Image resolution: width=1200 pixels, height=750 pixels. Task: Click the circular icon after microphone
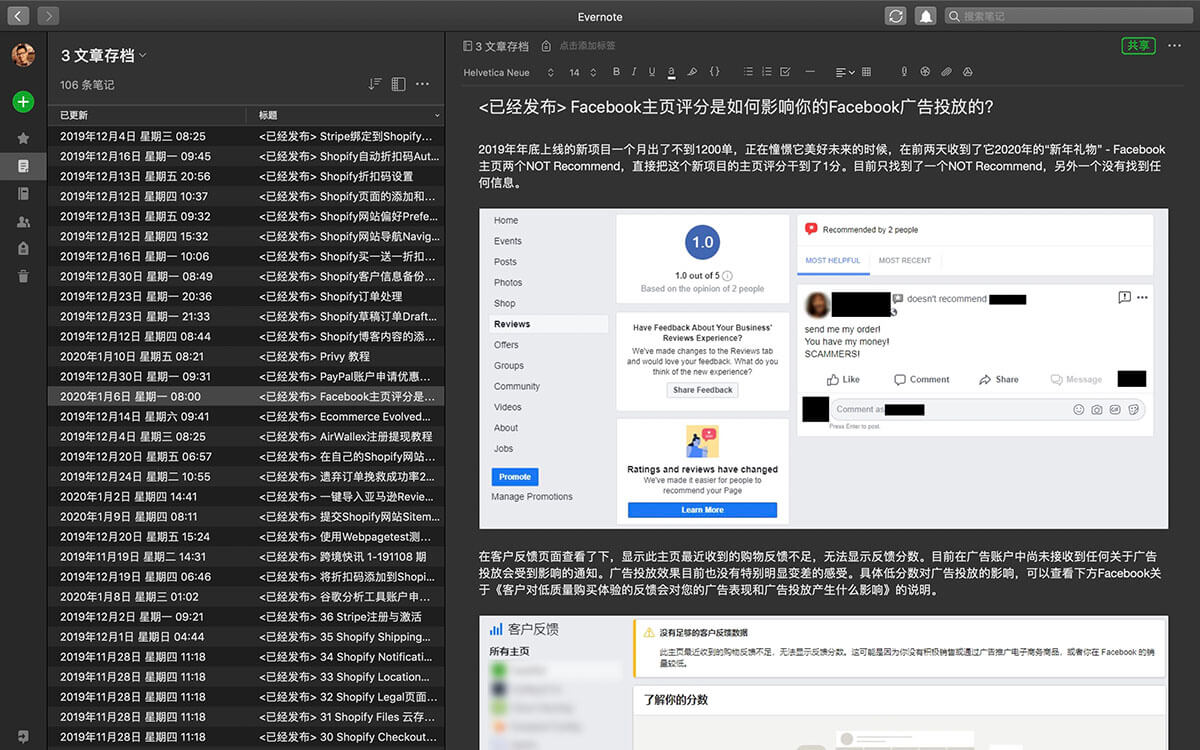[x=925, y=72]
